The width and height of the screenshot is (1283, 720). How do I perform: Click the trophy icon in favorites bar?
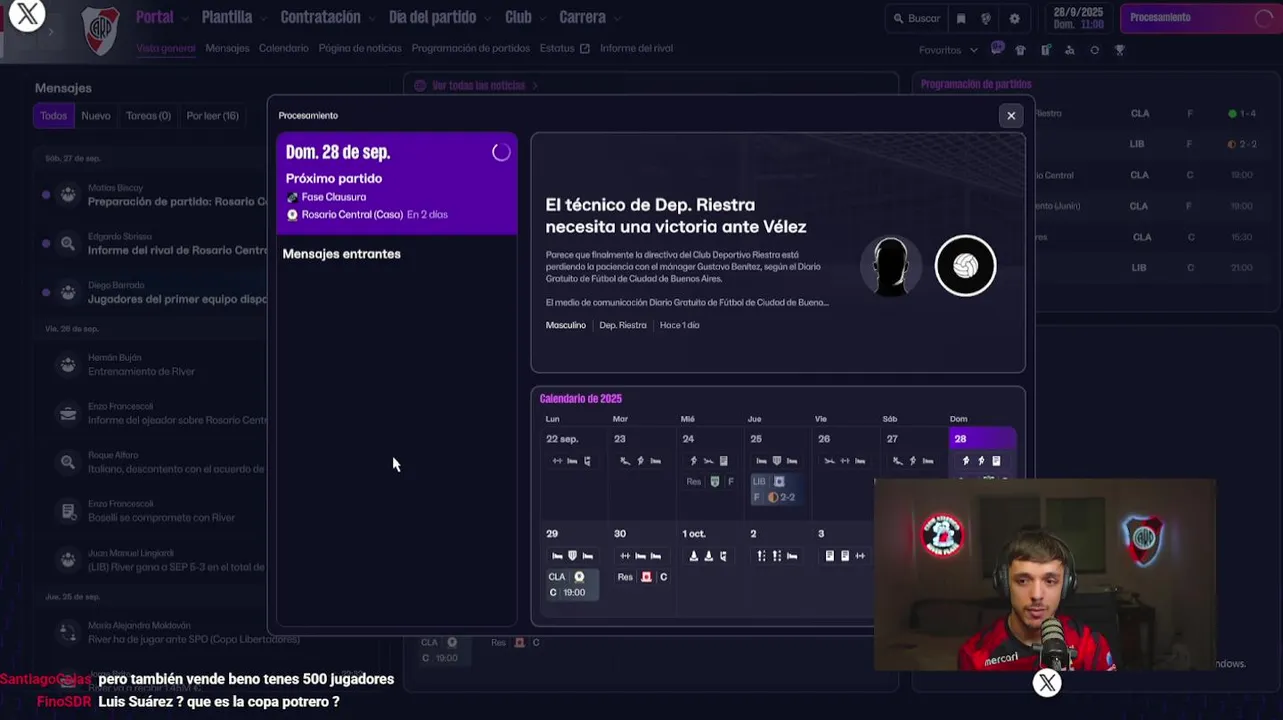point(1120,49)
